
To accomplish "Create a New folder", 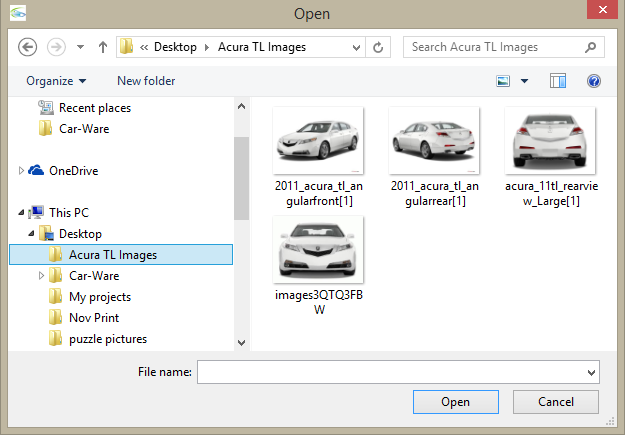I will [x=146, y=81].
